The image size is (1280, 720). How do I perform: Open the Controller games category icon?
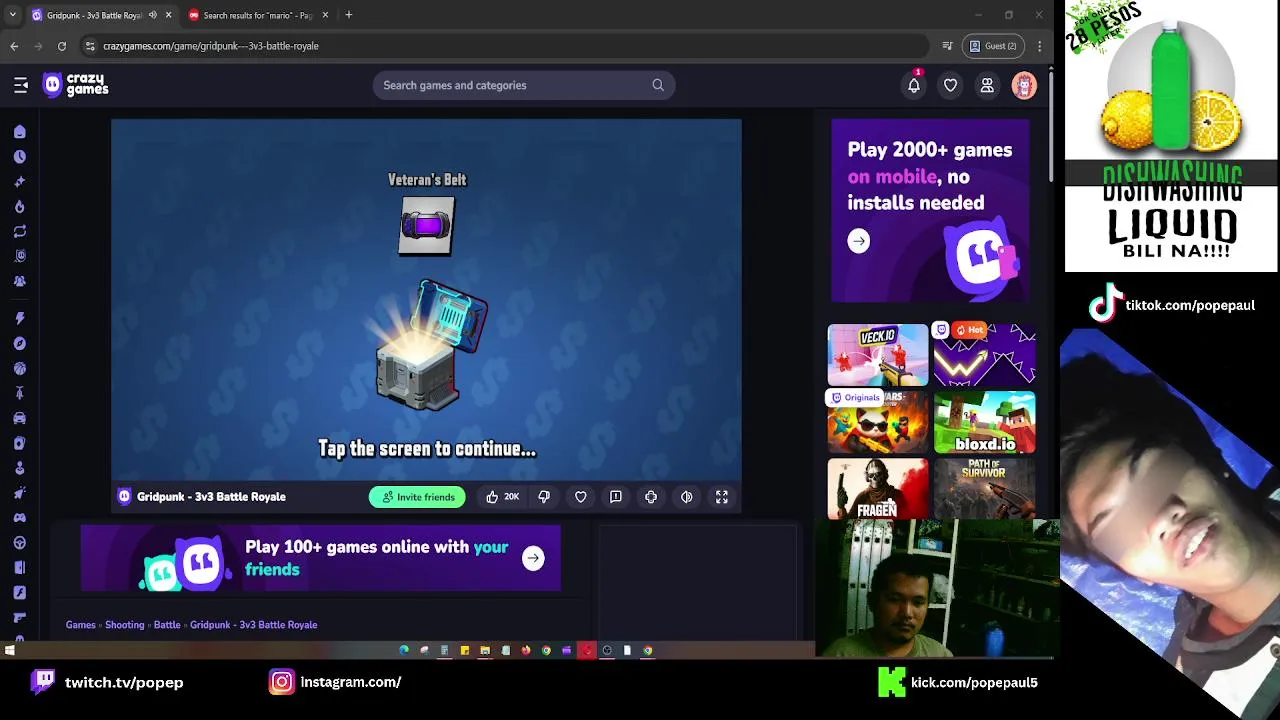click(19, 518)
